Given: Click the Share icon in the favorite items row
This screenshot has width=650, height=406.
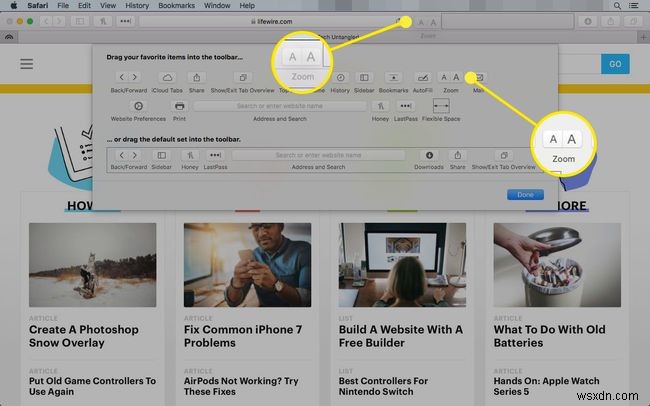Looking at the screenshot, I should pos(196,78).
